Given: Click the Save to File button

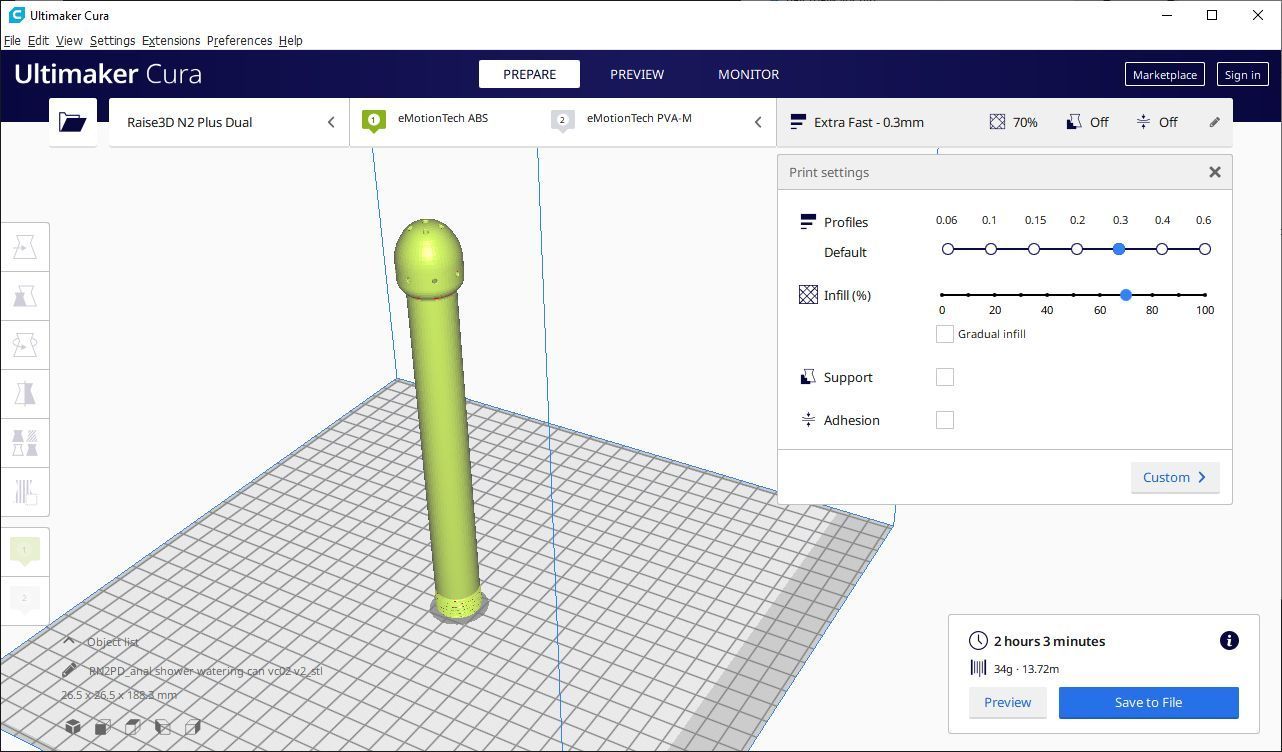Looking at the screenshot, I should pos(1148,702).
